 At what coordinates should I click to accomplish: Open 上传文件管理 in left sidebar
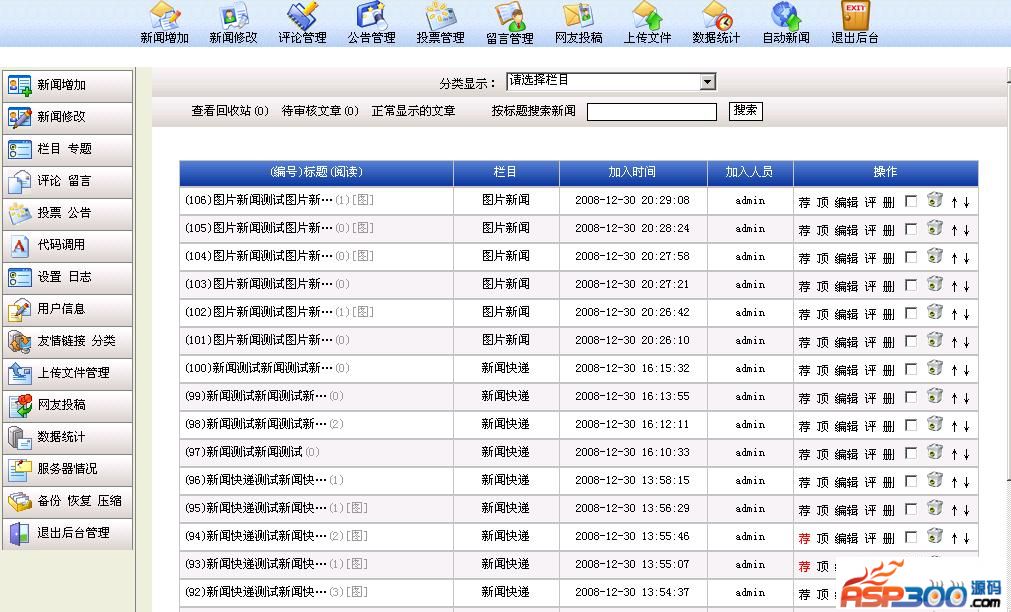67,373
